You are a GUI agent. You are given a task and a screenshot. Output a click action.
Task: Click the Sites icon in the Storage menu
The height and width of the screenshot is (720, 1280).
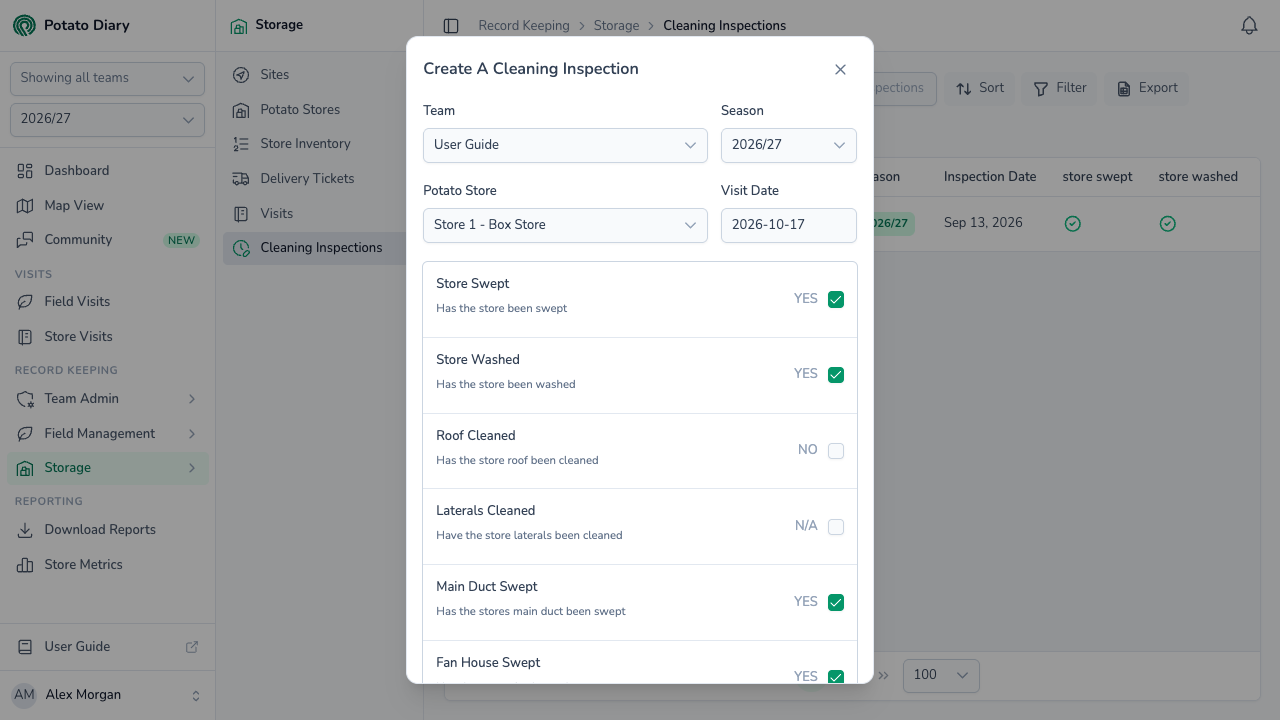tap(241, 75)
